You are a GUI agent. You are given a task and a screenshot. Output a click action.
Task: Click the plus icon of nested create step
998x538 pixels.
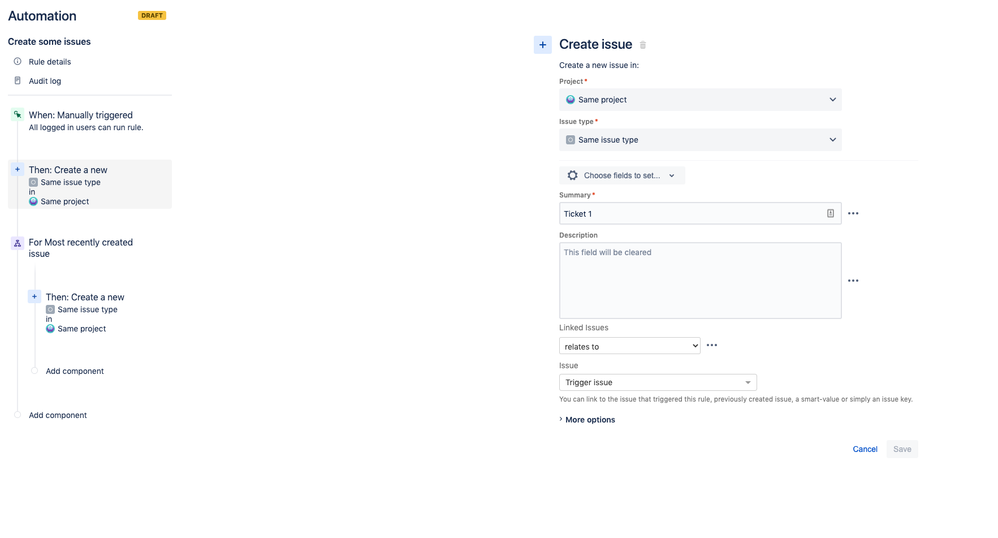34,297
